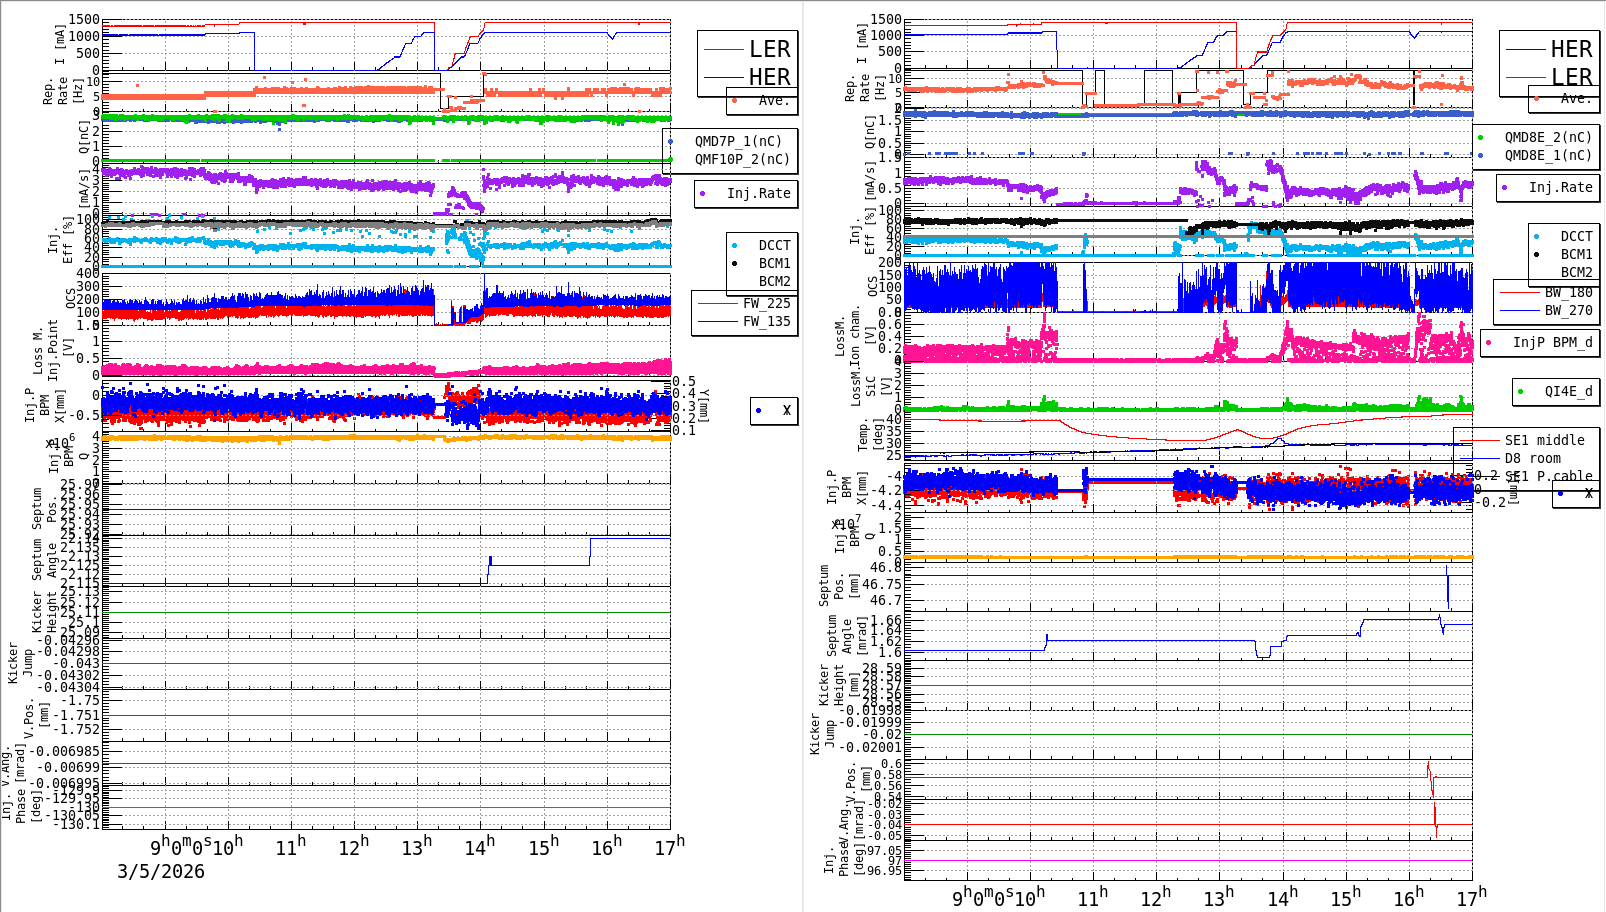The height and width of the screenshot is (912, 1606).
Task: Select the BW_180 legend entry
Action: click(1547, 292)
